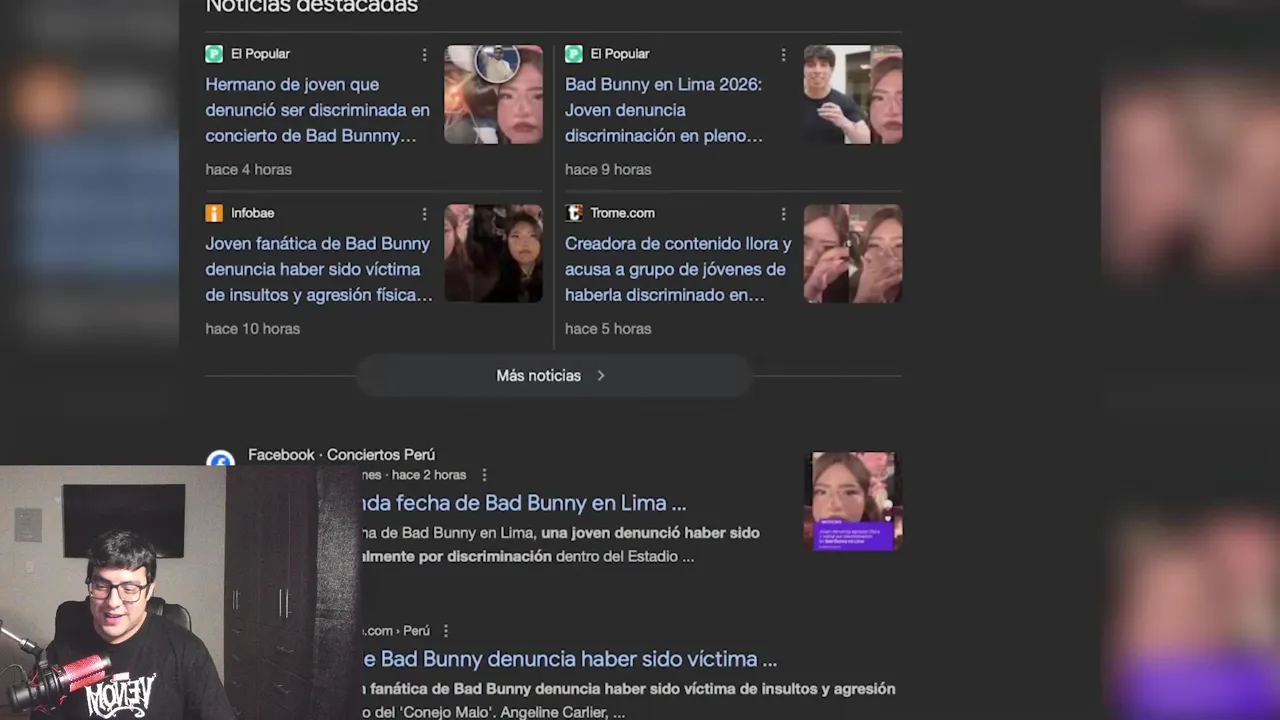Open El Popular article about Hermano de joven
The height and width of the screenshot is (720, 1280).
pyautogui.click(x=318, y=110)
